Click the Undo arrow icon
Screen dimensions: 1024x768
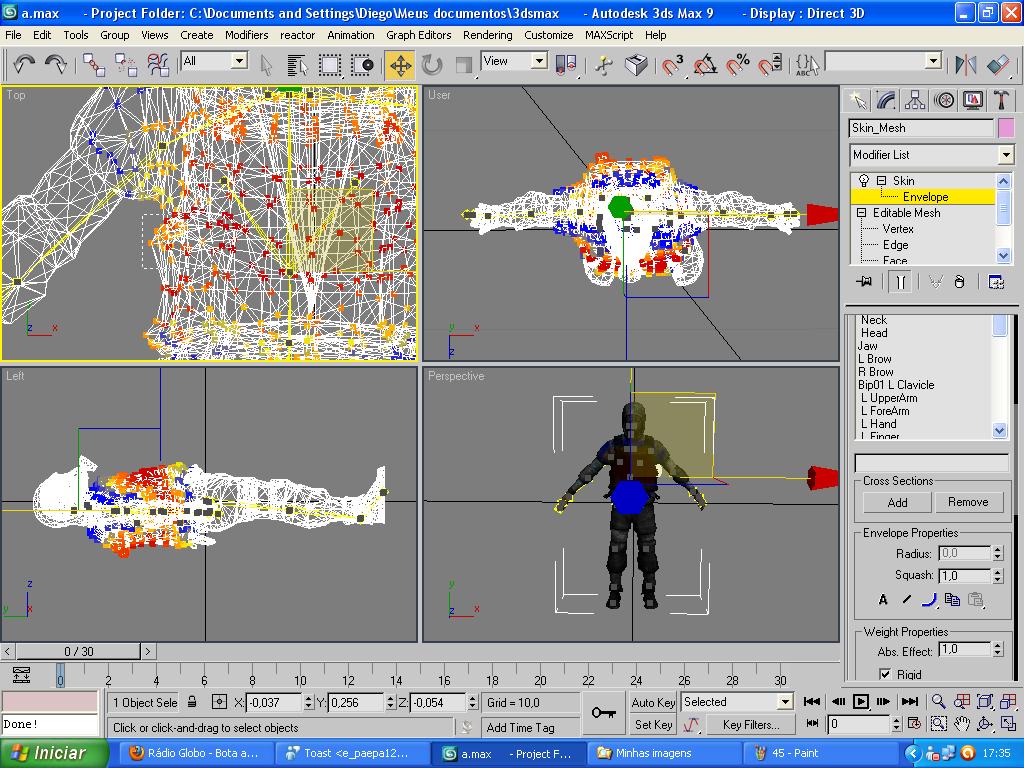click(x=24, y=65)
